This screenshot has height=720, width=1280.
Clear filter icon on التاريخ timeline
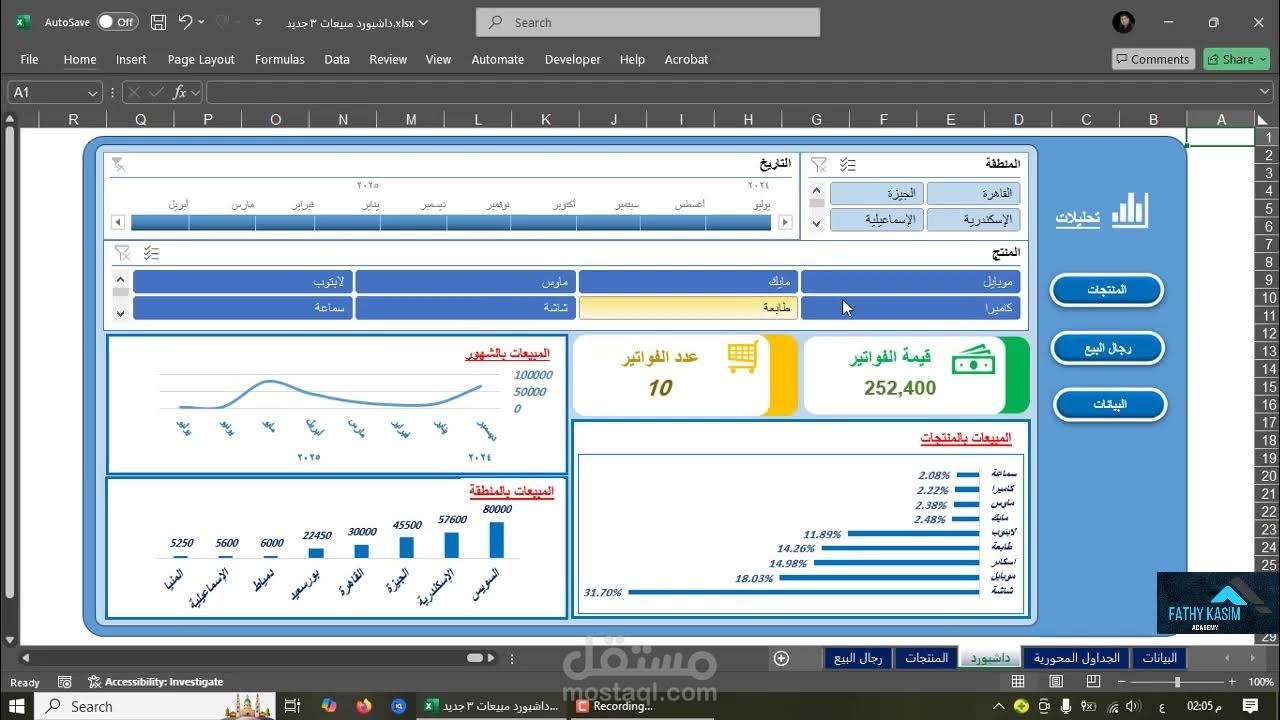tap(118, 163)
